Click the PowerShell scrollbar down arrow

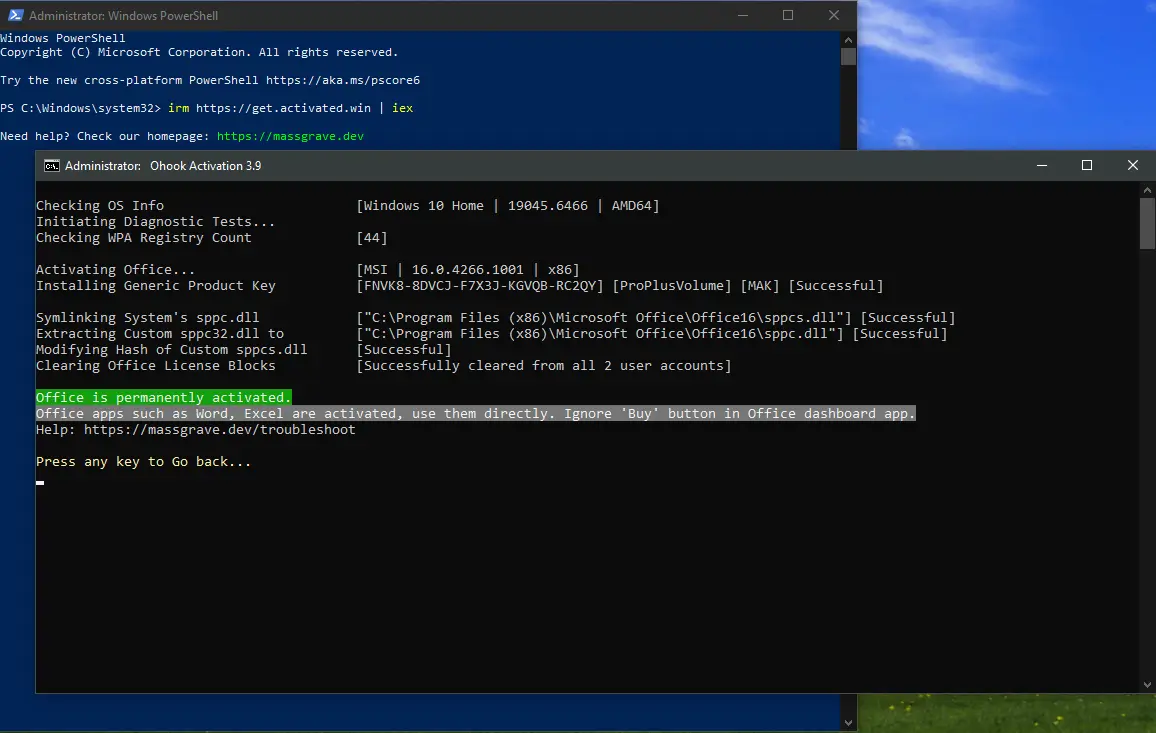[848, 722]
